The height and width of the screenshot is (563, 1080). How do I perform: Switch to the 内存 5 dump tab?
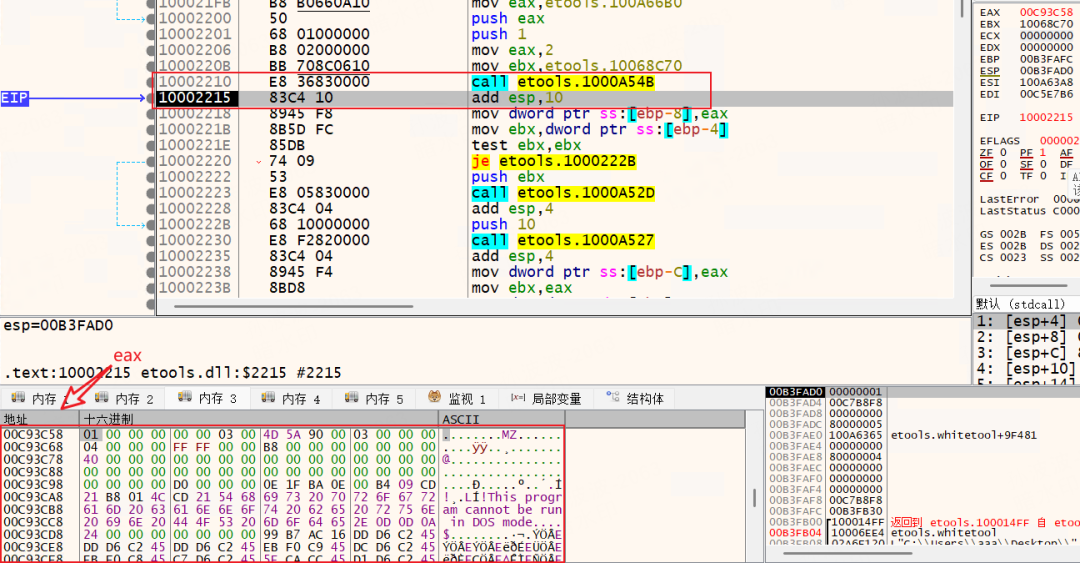(x=375, y=398)
